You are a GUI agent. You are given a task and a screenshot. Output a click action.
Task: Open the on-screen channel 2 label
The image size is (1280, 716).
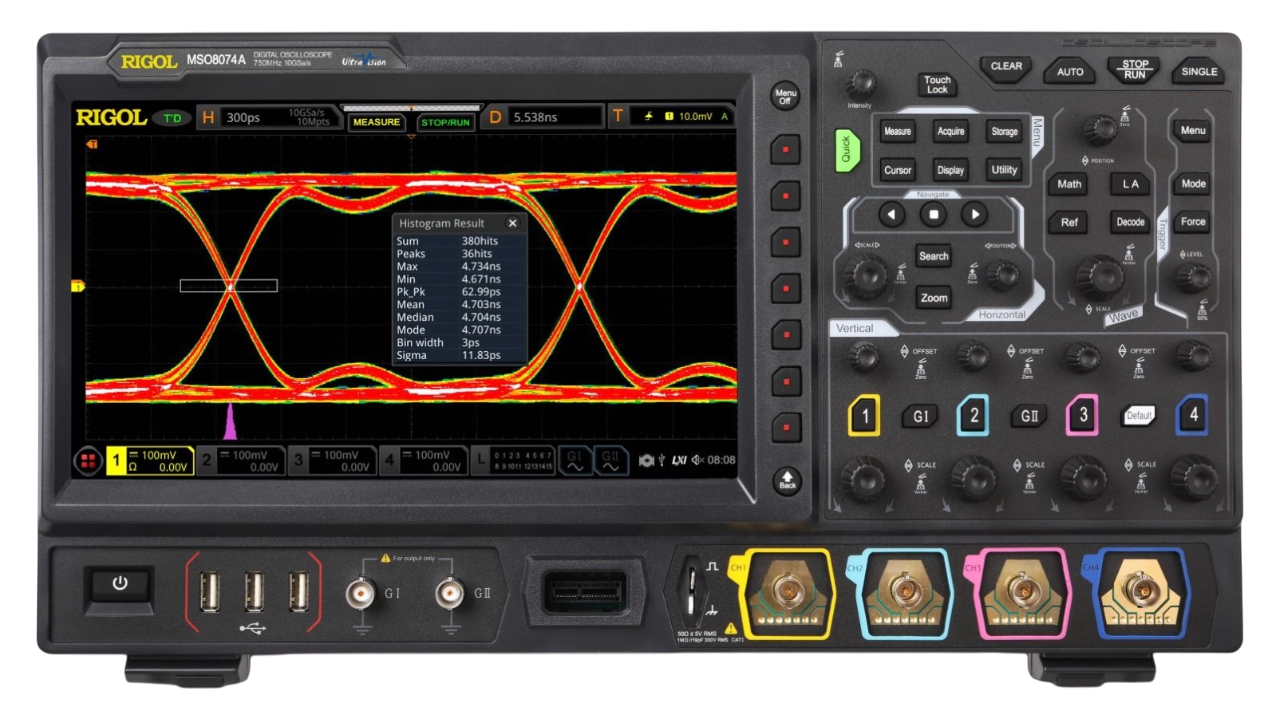[240, 461]
